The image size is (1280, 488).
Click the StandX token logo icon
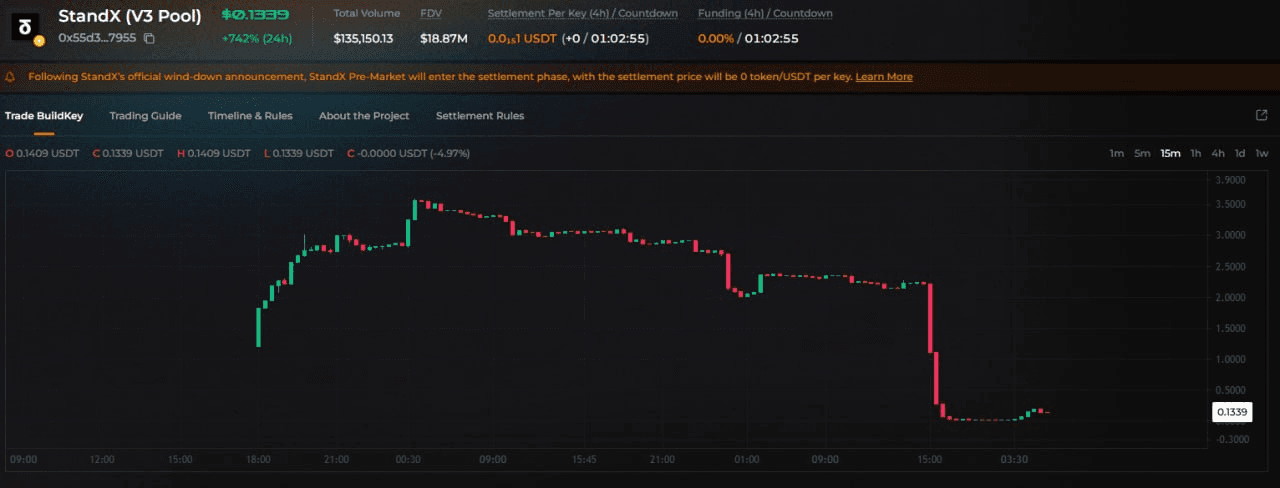[27, 25]
